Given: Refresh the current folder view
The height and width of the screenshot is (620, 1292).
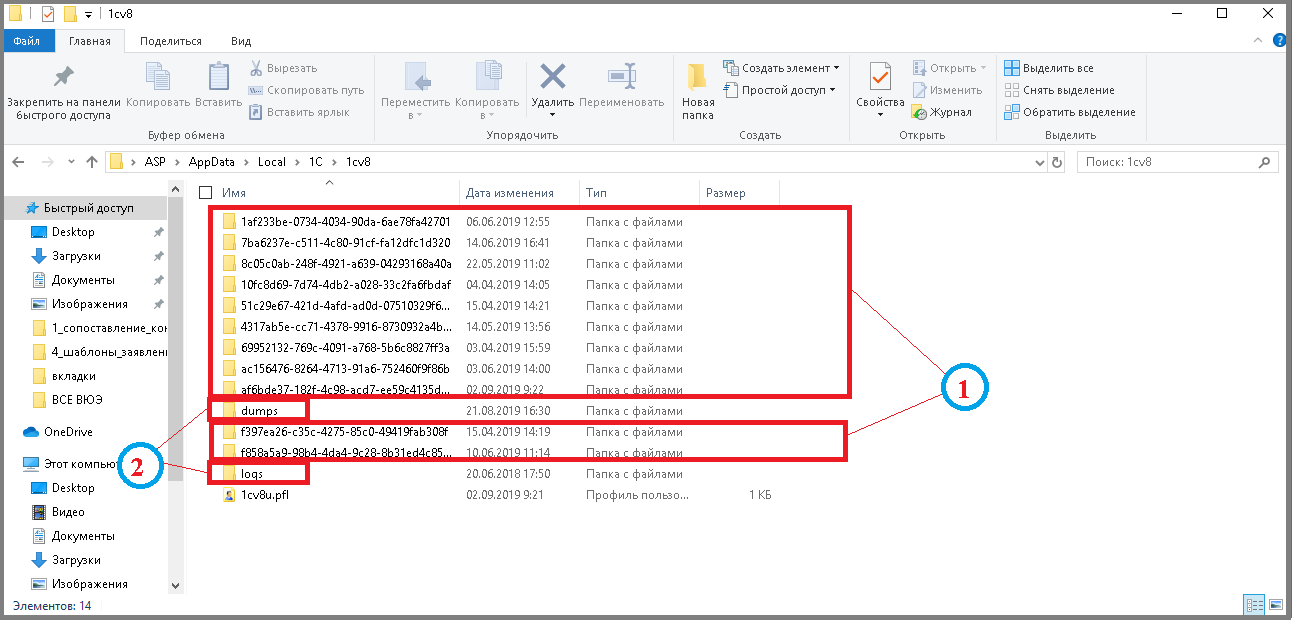Looking at the screenshot, I should 1057,161.
